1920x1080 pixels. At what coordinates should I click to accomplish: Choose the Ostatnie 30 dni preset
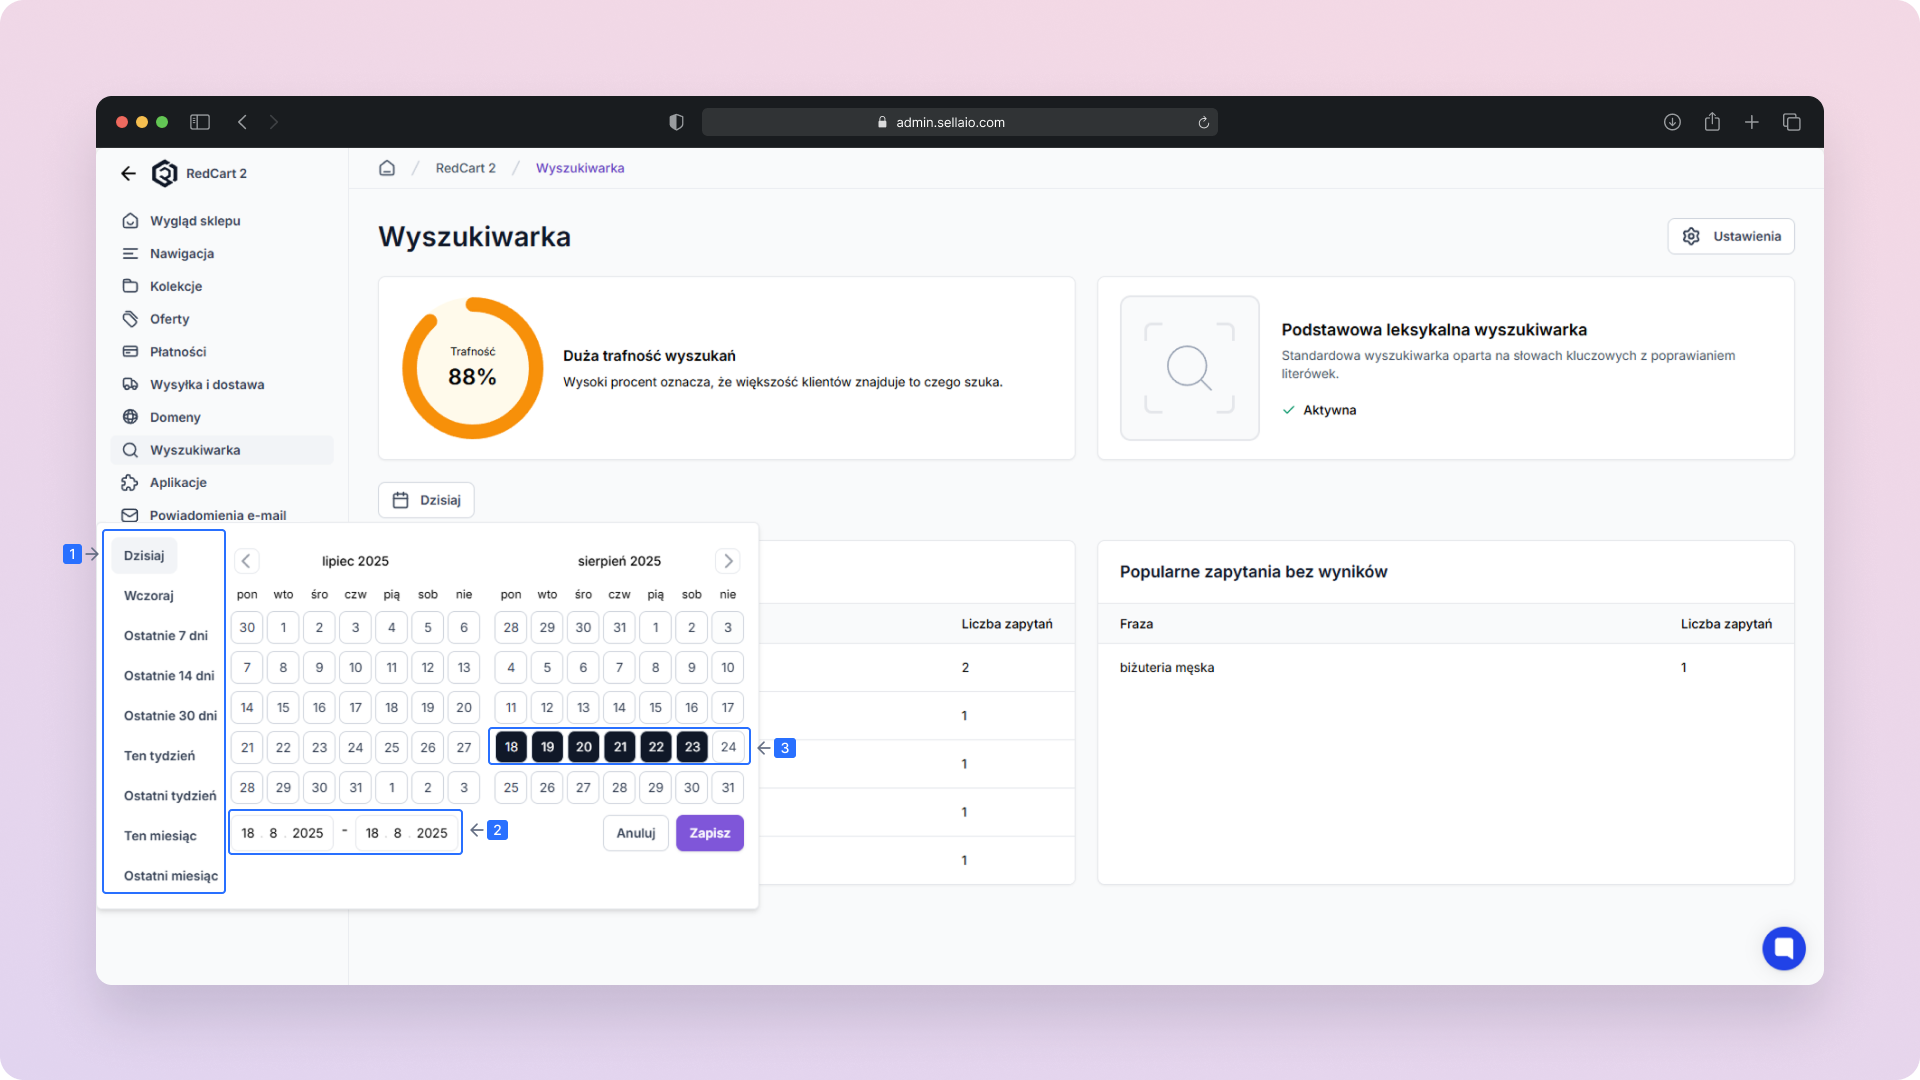tap(170, 716)
